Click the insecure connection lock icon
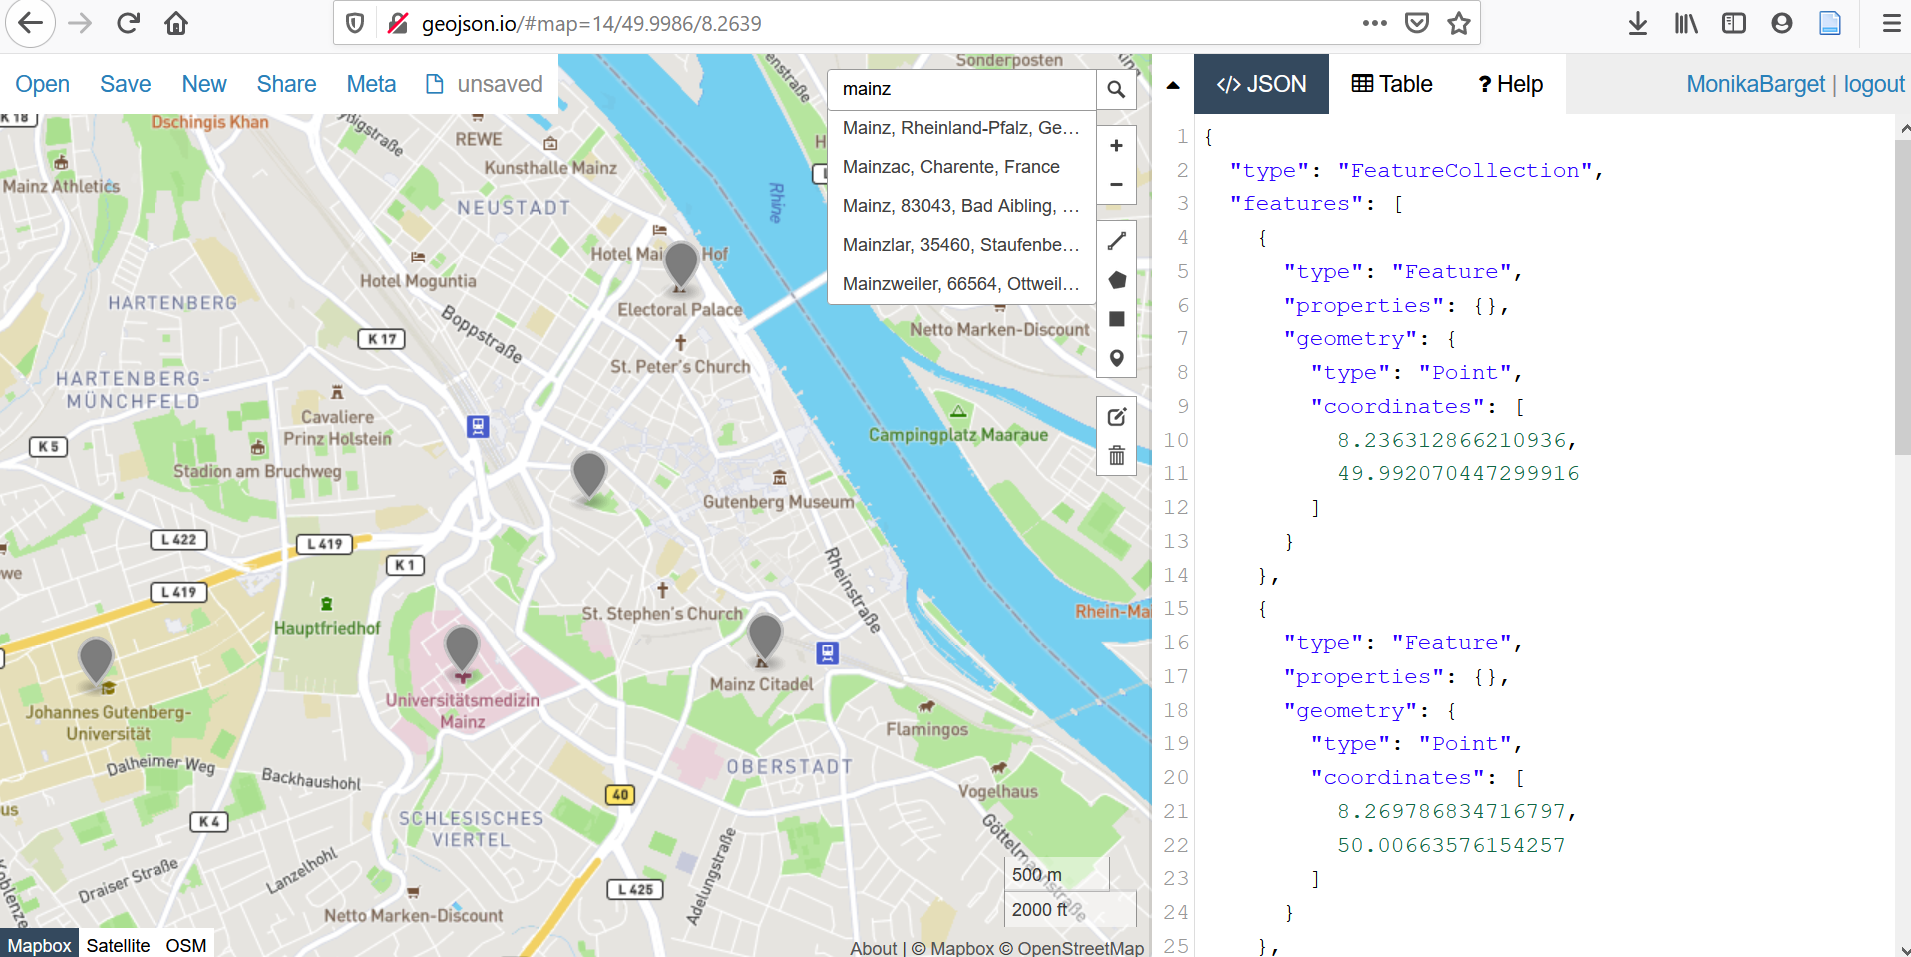1911x957 pixels. tap(397, 23)
